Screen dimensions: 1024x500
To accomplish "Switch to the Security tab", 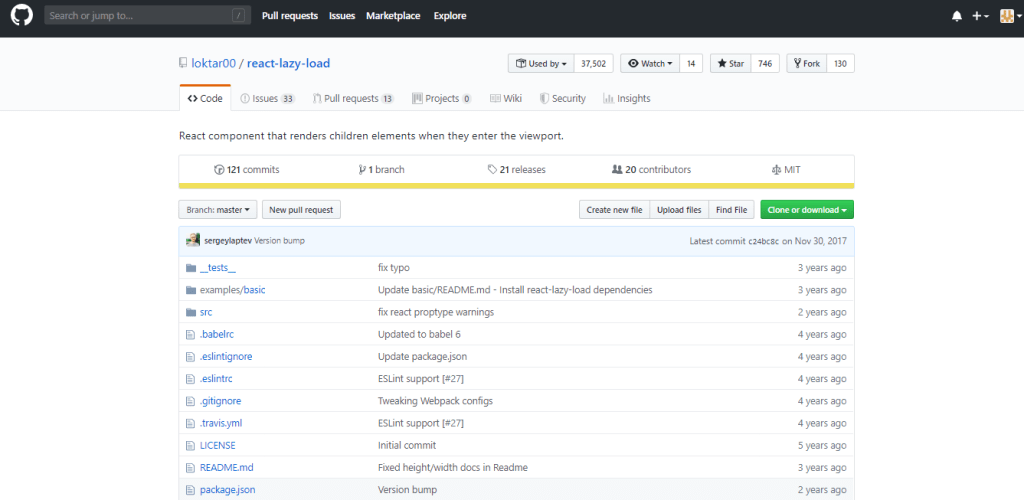I will pos(563,99).
